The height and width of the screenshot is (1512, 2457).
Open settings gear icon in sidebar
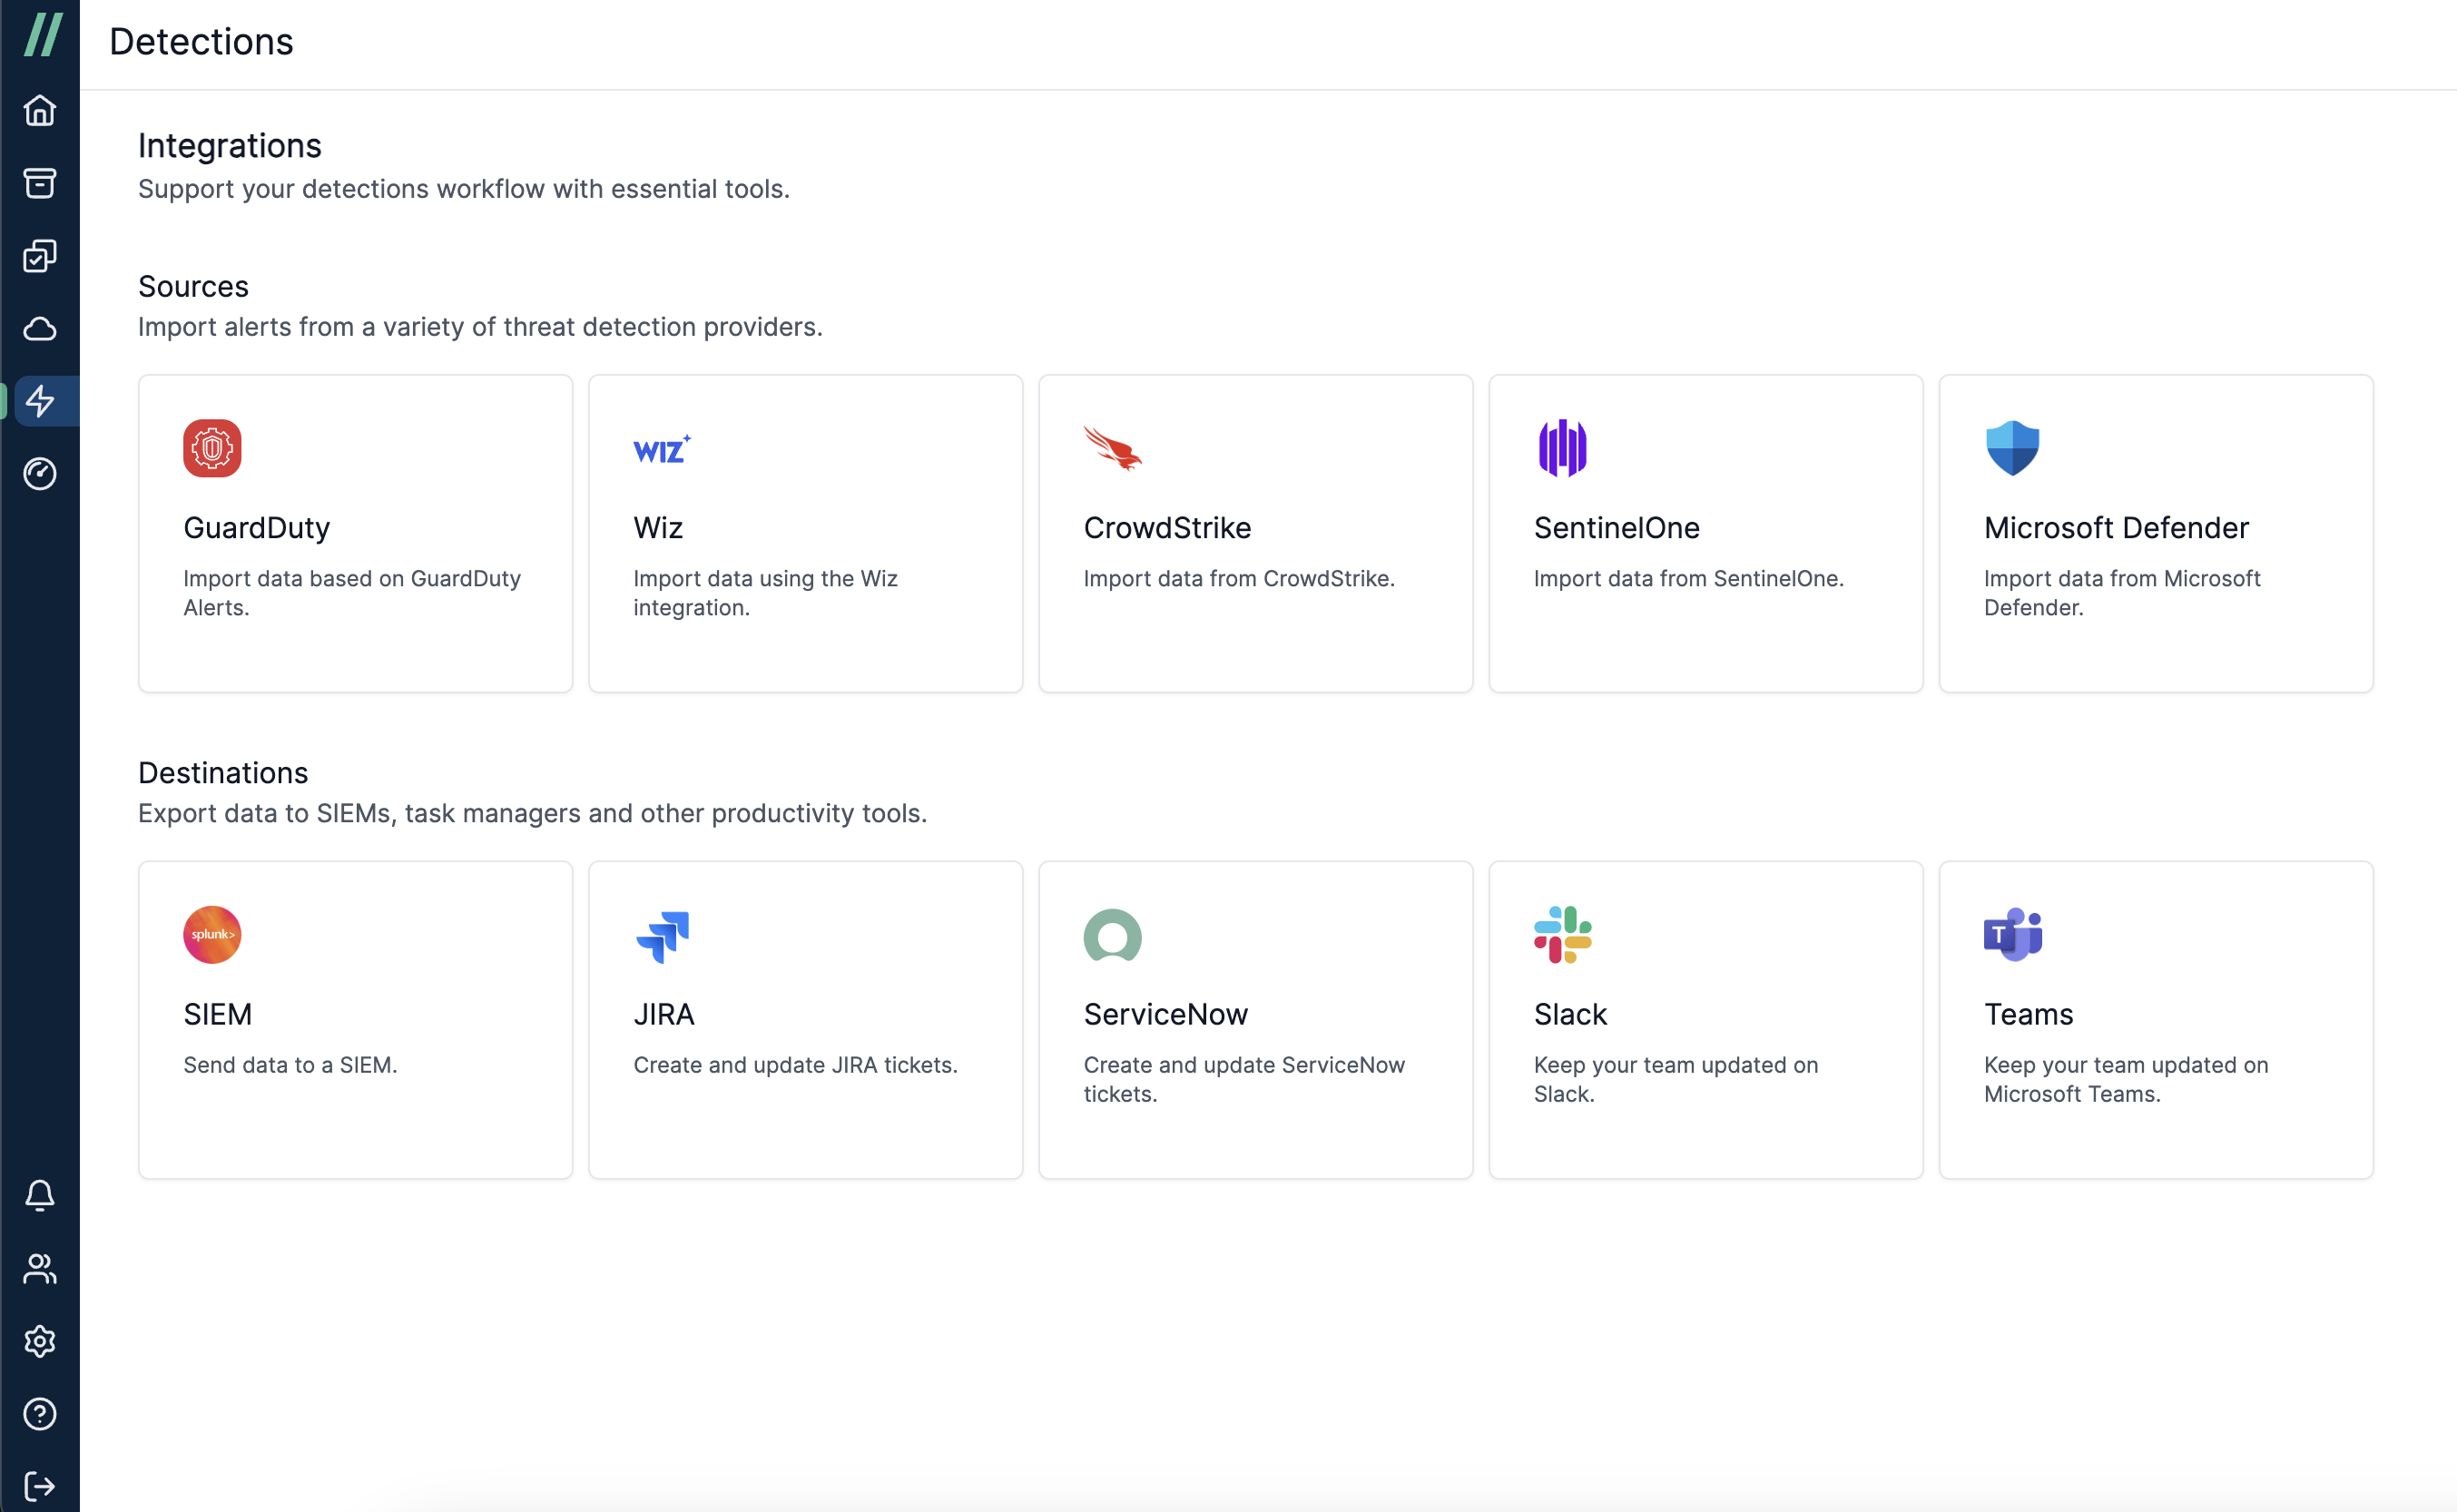click(40, 1341)
